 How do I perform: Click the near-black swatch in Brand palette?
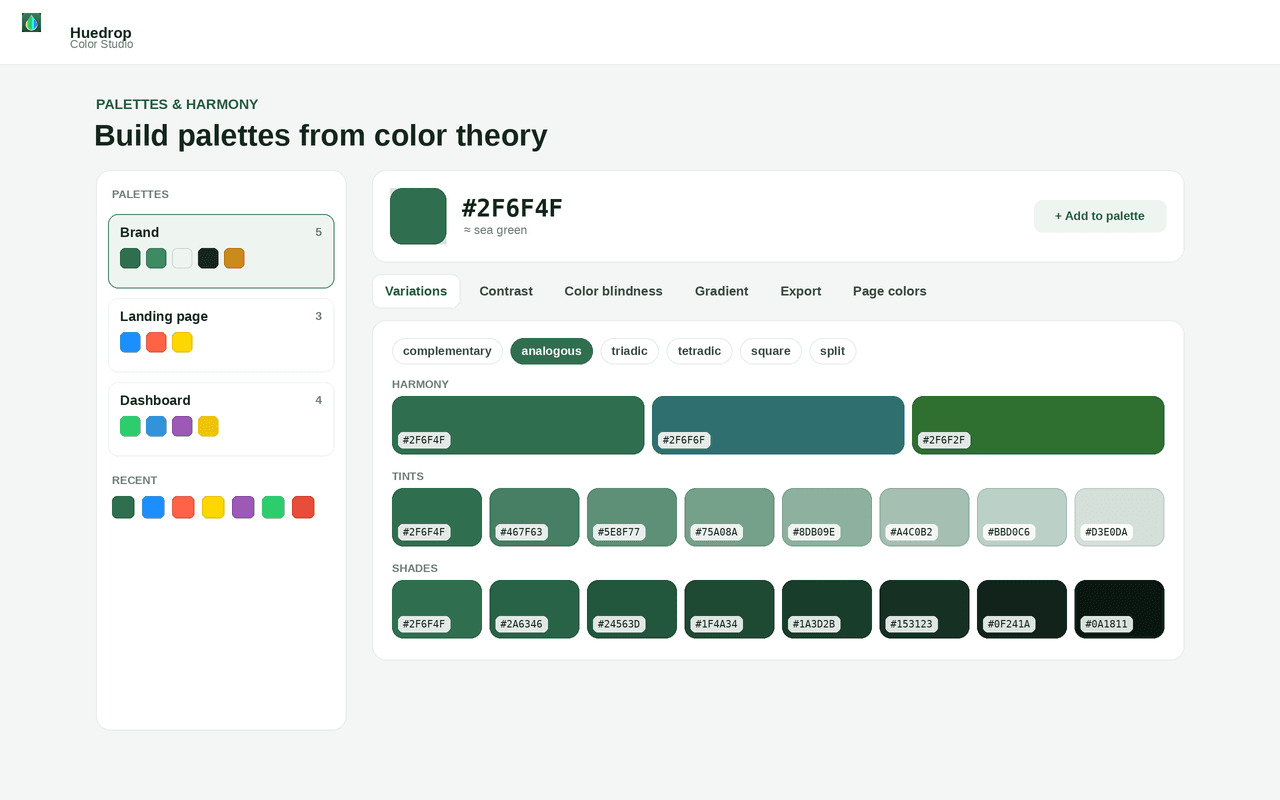tap(208, 258)
